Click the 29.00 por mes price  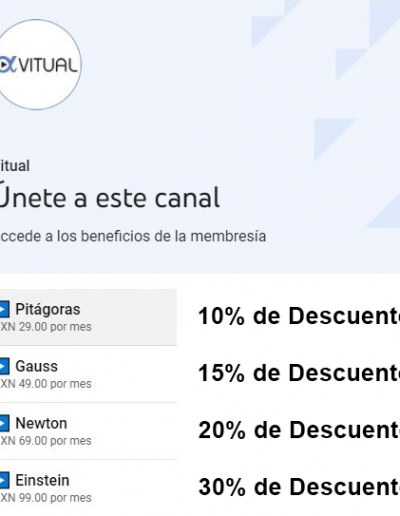[46, 327]
